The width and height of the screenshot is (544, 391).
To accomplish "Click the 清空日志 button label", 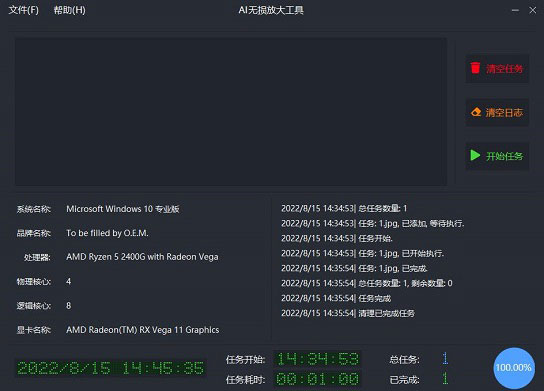I will click(504, 112).
